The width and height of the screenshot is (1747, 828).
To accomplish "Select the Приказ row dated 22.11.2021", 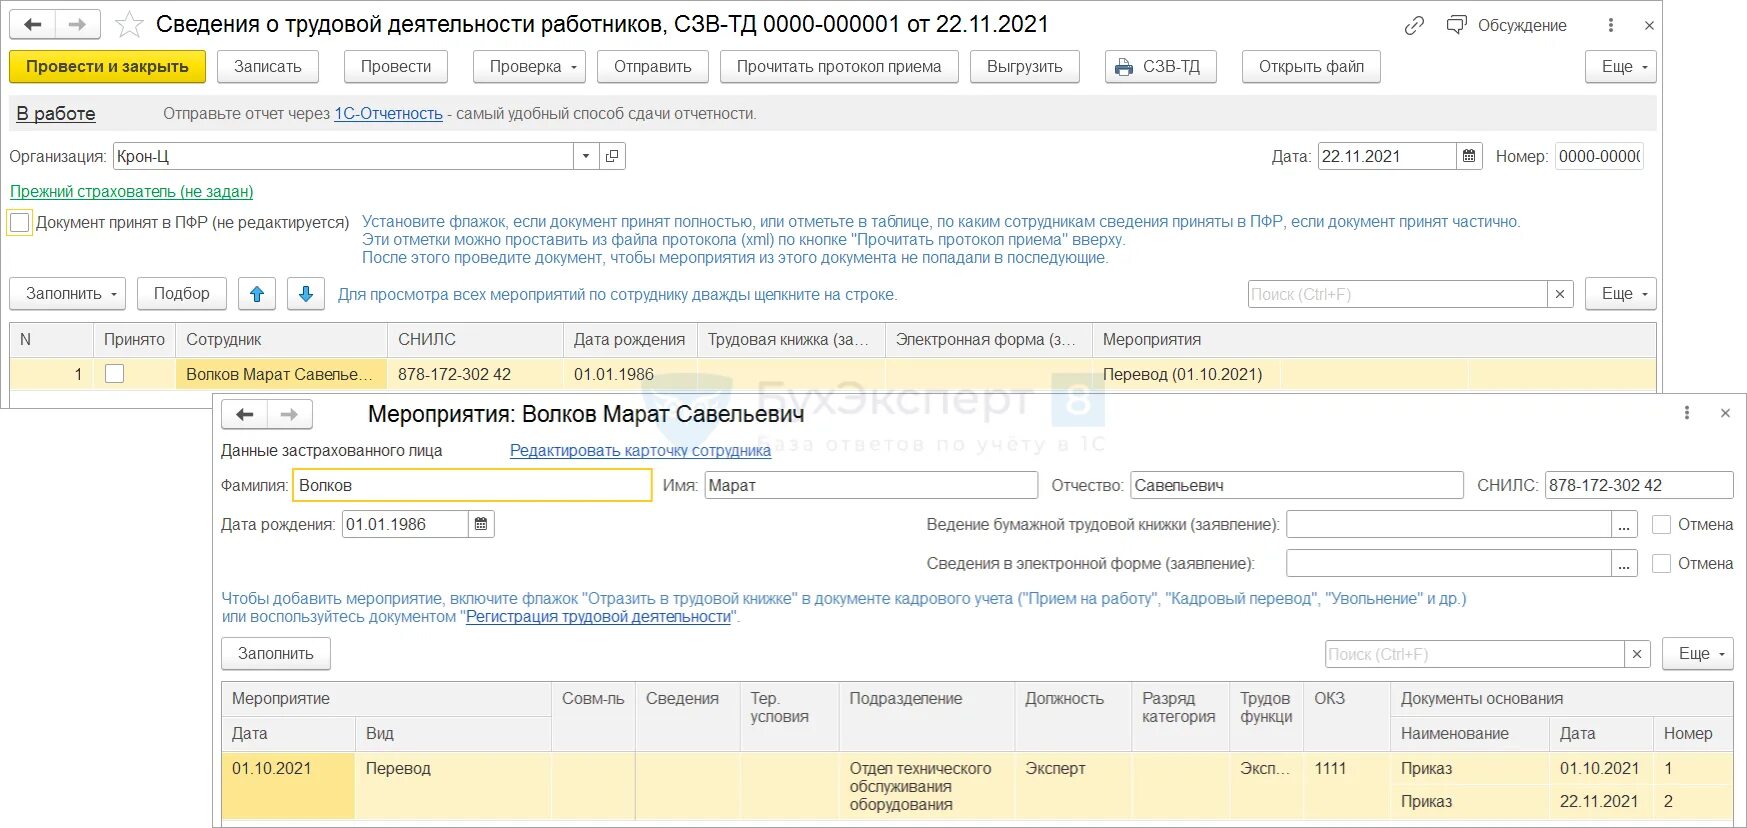I will click(x=1561, y=801).
